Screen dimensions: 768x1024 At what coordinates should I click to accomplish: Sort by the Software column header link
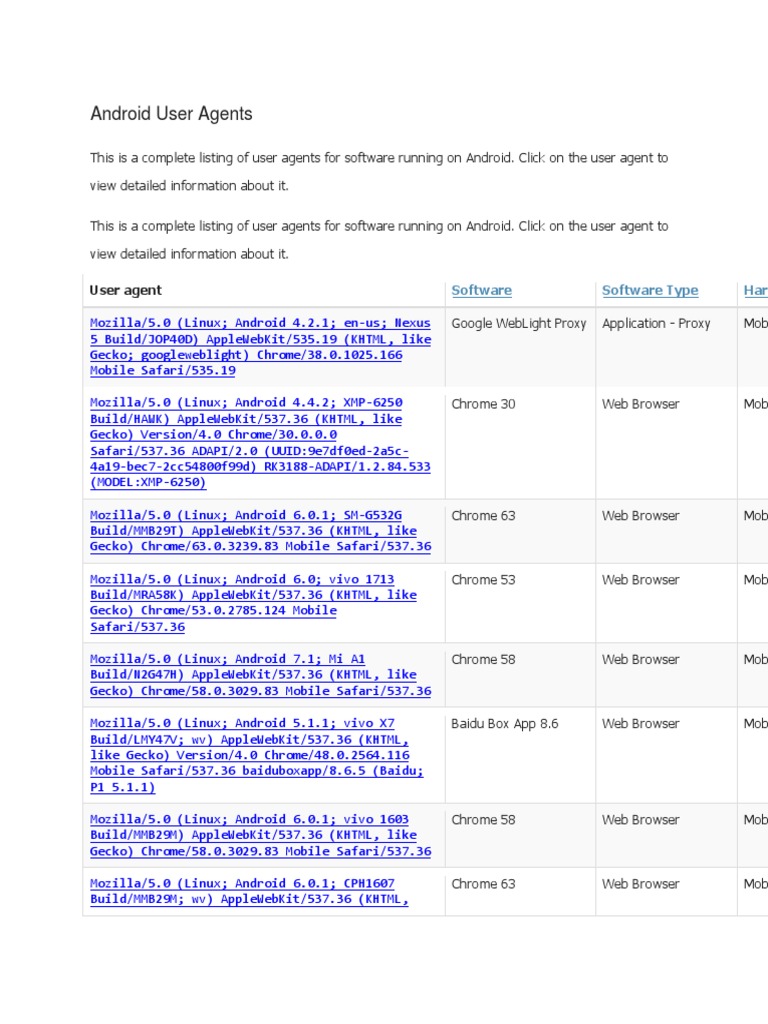tap(481, 291)
